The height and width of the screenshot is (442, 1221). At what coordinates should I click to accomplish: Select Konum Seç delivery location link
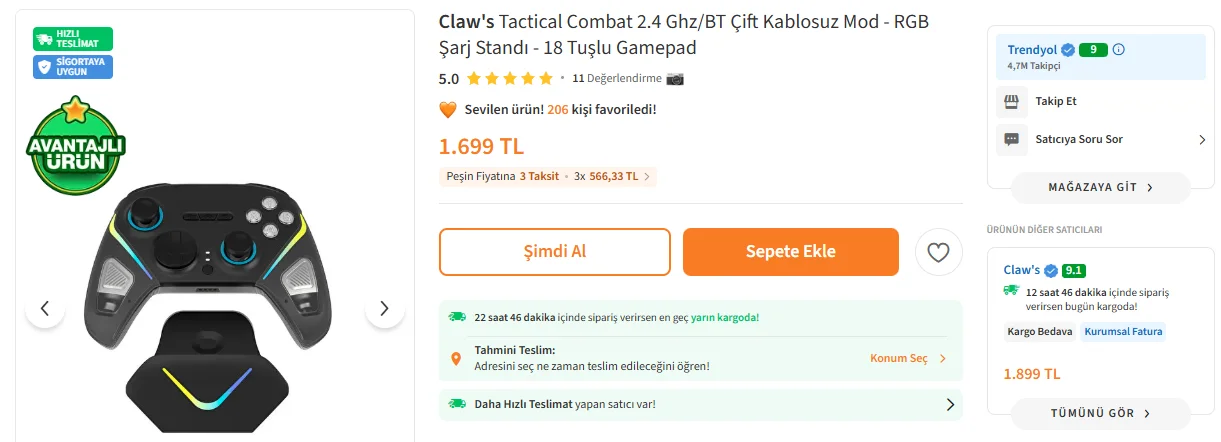coord(907,358)
